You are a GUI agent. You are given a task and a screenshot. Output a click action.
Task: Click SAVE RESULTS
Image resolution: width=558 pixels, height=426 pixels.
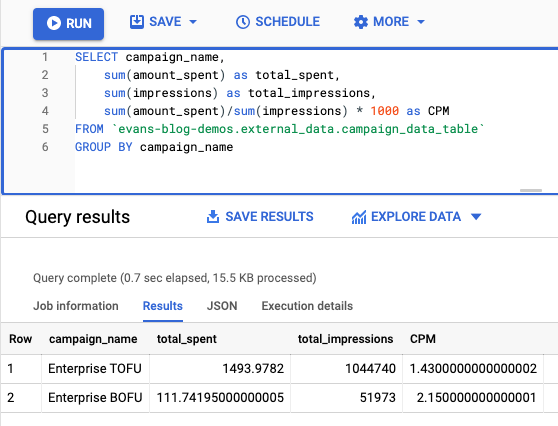point(260,216)
